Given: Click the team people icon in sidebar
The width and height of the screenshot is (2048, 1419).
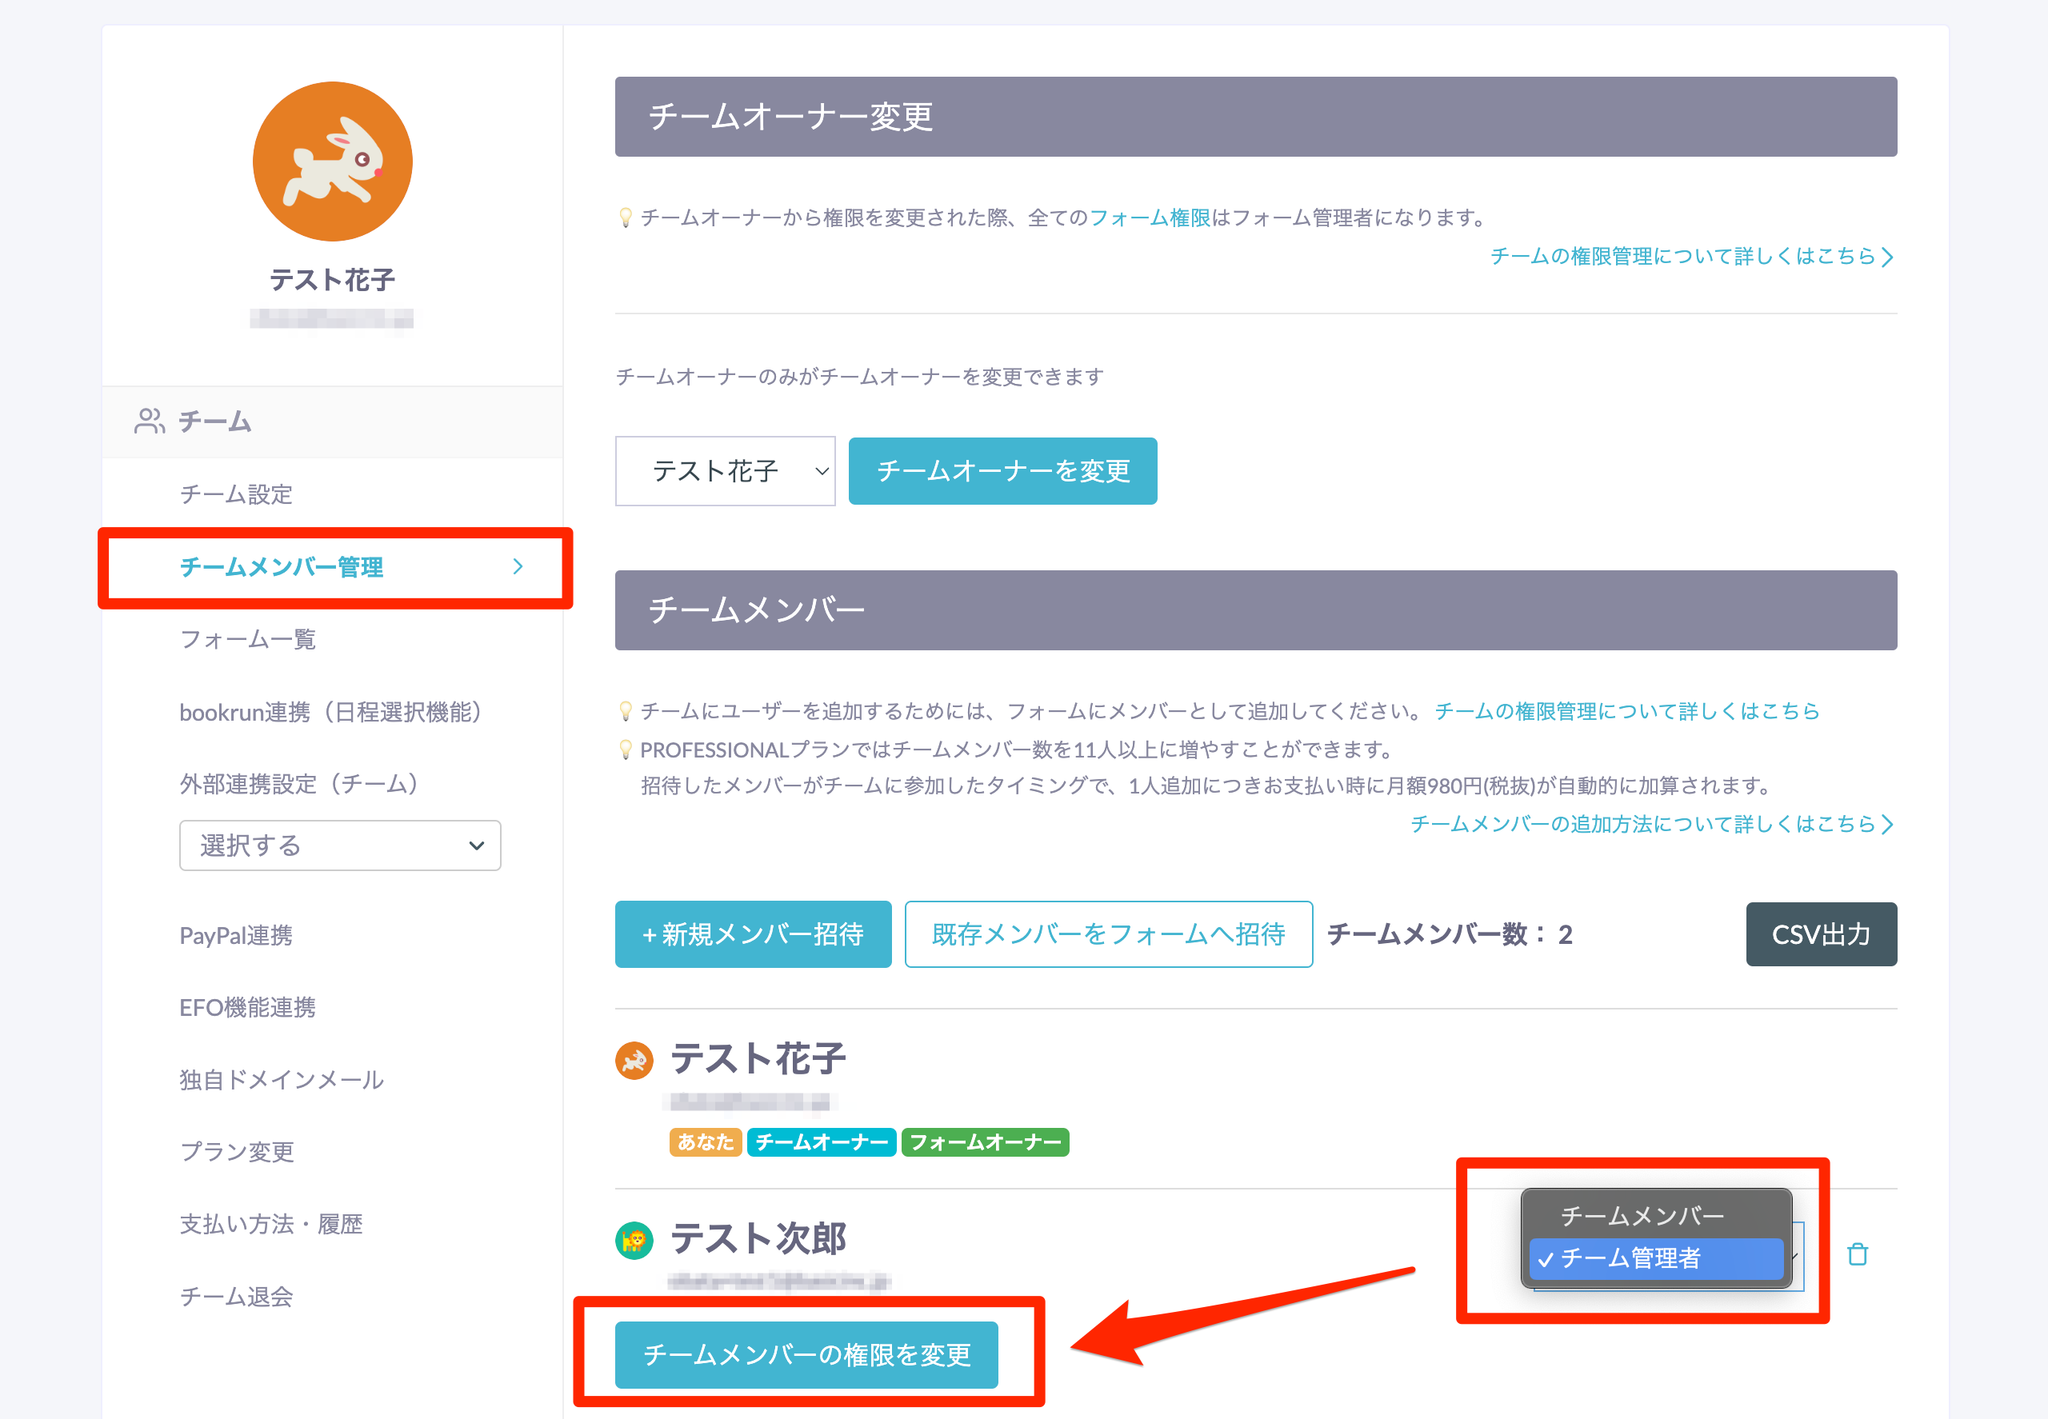Looking at the screenshot, I should [x=149, y=421].
